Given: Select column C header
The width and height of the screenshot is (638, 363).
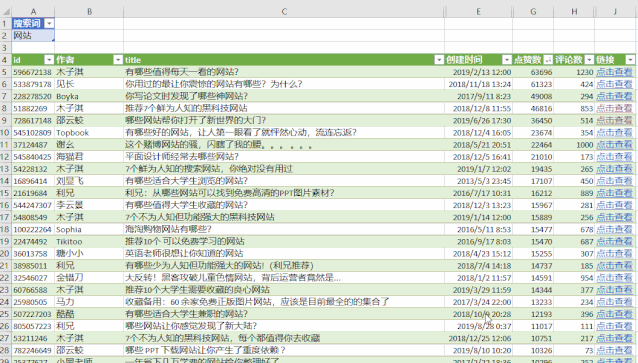Looking at the screenshot, I should 284,12.
